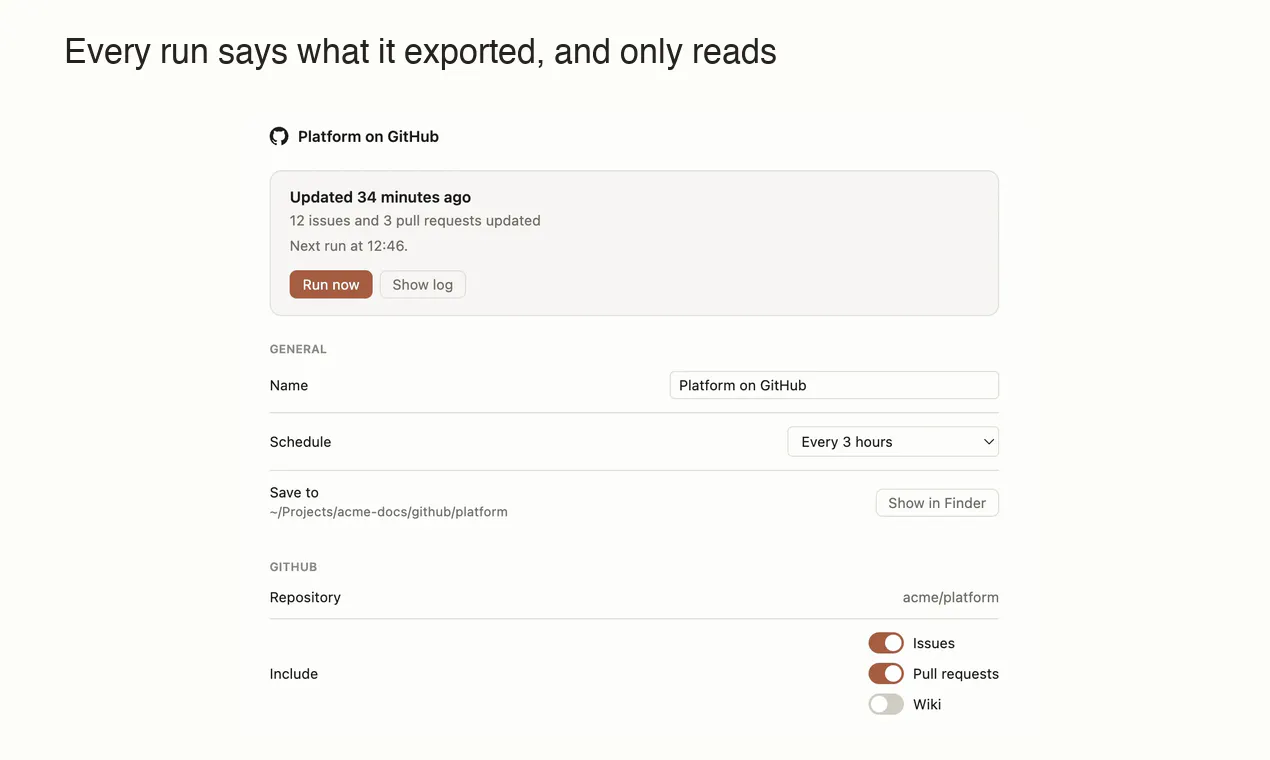Enable the Wiki toggle switch
Screen dimensions: 1270x760
[886, 704]
